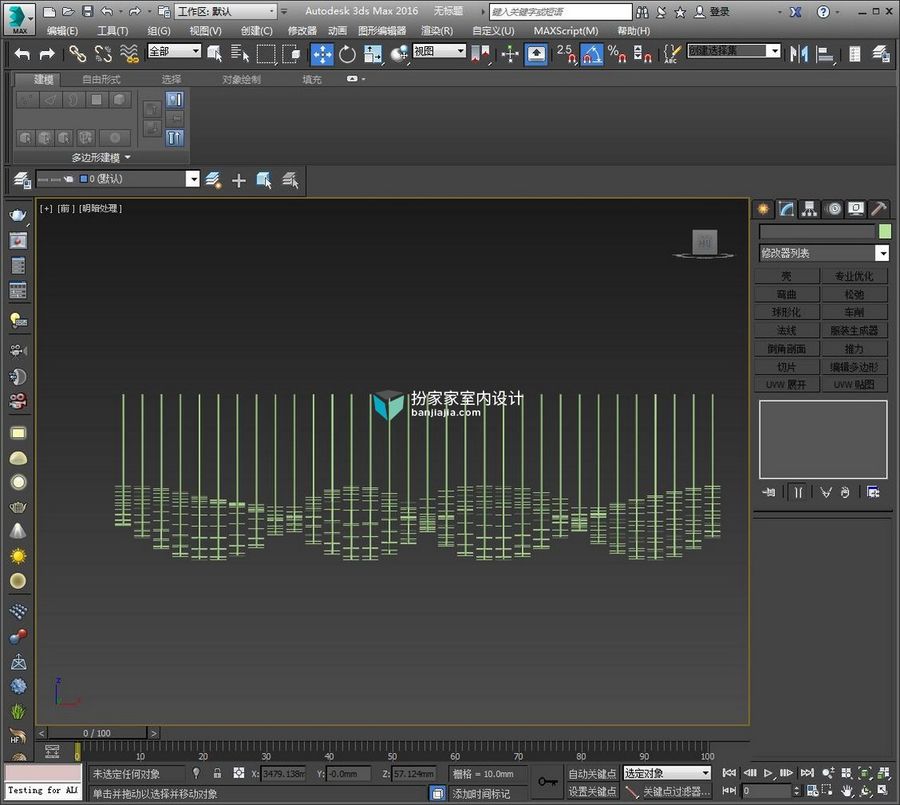This screenshot has width=900, height=805.
Task: Select the Rotate tool
Action: click(347, 55)
